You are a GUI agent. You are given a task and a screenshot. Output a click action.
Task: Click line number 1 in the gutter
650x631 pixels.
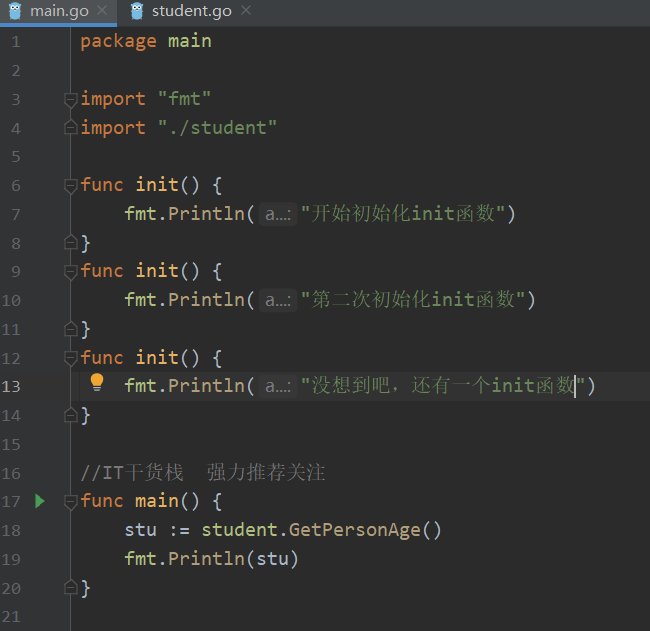pyautogui.click(x=16, y=42)
